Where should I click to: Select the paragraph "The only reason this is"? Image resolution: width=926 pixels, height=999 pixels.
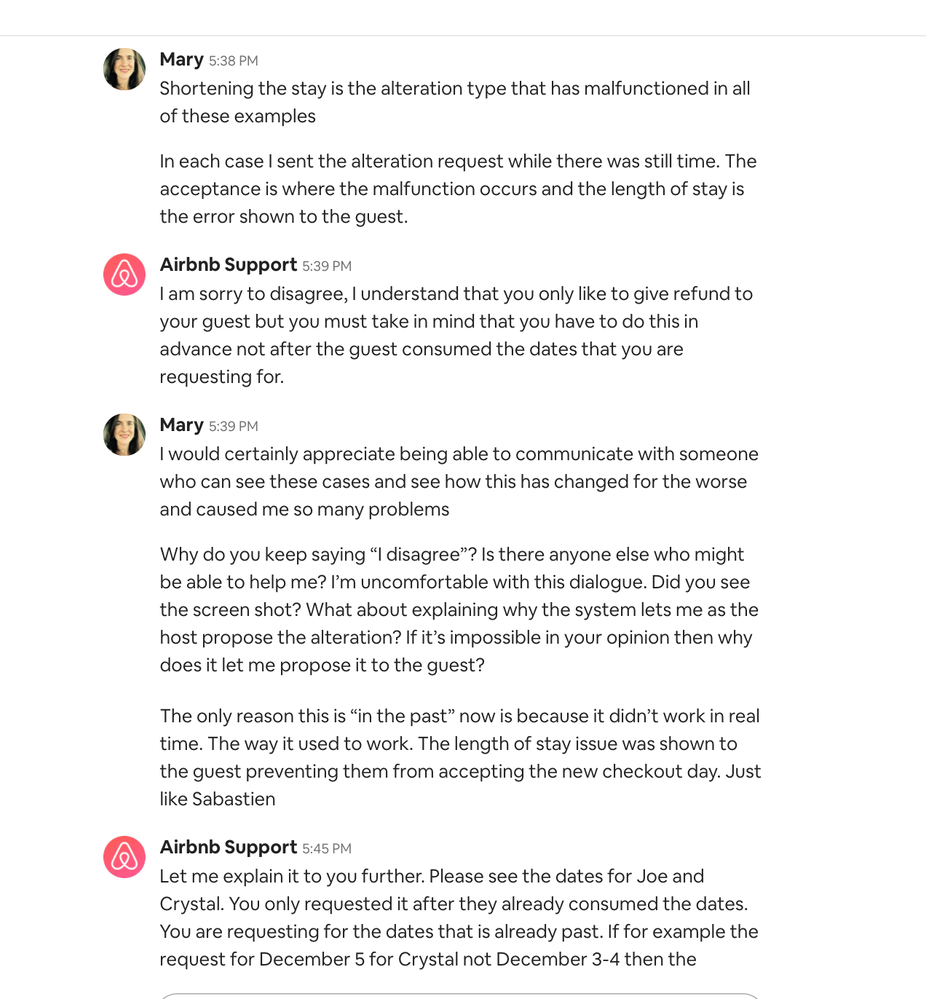pyautogui.click(x=460, y=757)
